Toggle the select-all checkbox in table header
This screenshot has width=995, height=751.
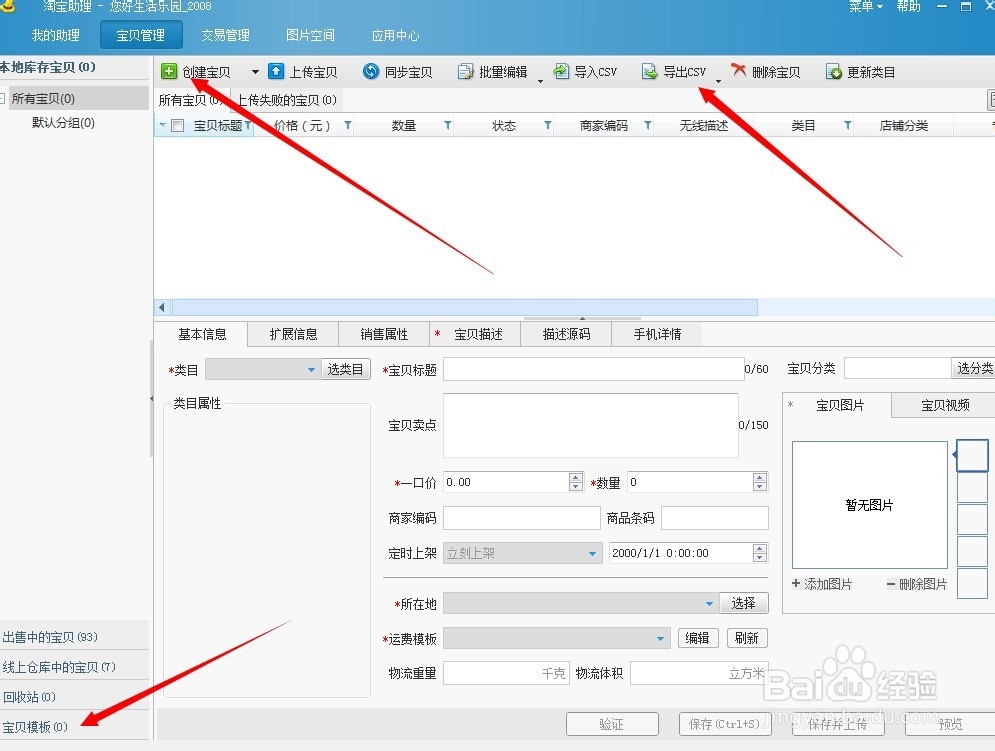pos(178,126)
